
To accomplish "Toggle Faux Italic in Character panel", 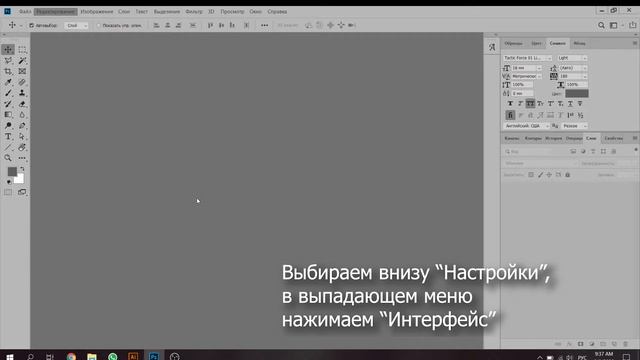I will coord(520,104).
